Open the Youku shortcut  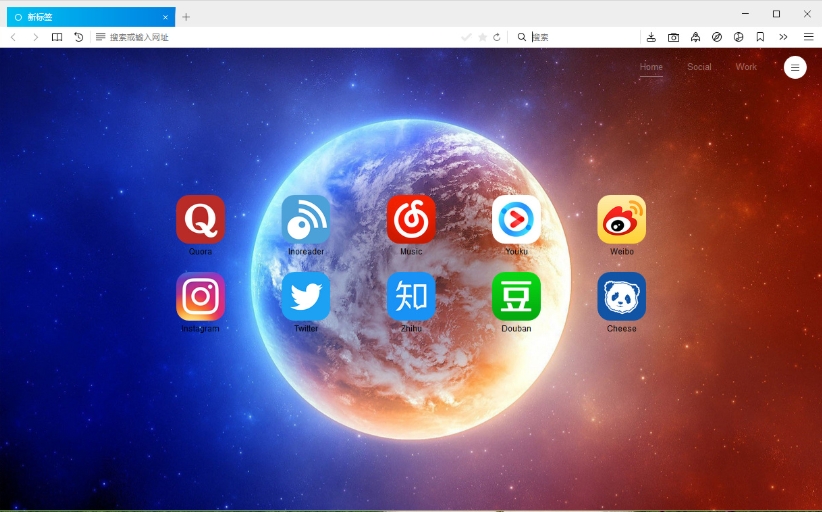coord(516,220)
